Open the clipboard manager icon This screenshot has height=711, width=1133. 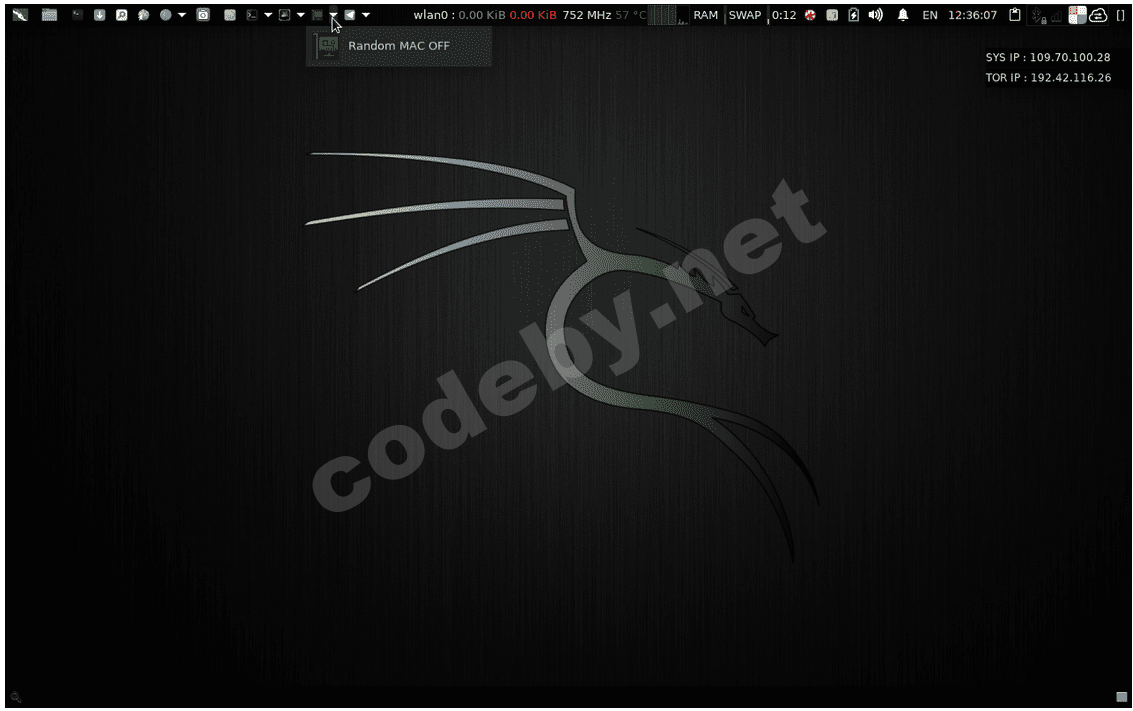click(x=1014, y=14)
